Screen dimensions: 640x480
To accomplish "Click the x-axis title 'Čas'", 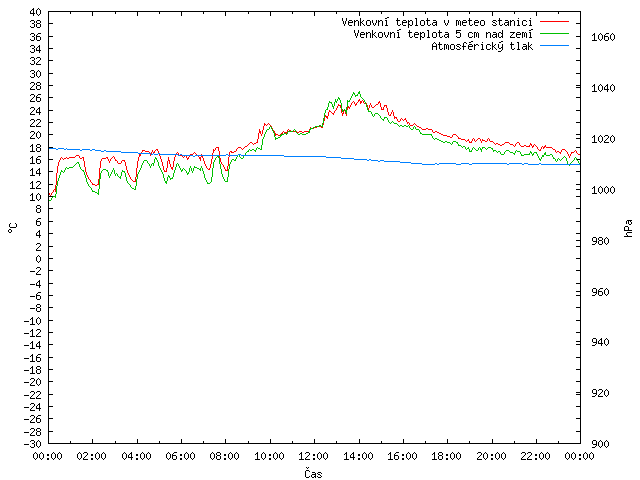I will pyautogui.click(x=313, y=473).
